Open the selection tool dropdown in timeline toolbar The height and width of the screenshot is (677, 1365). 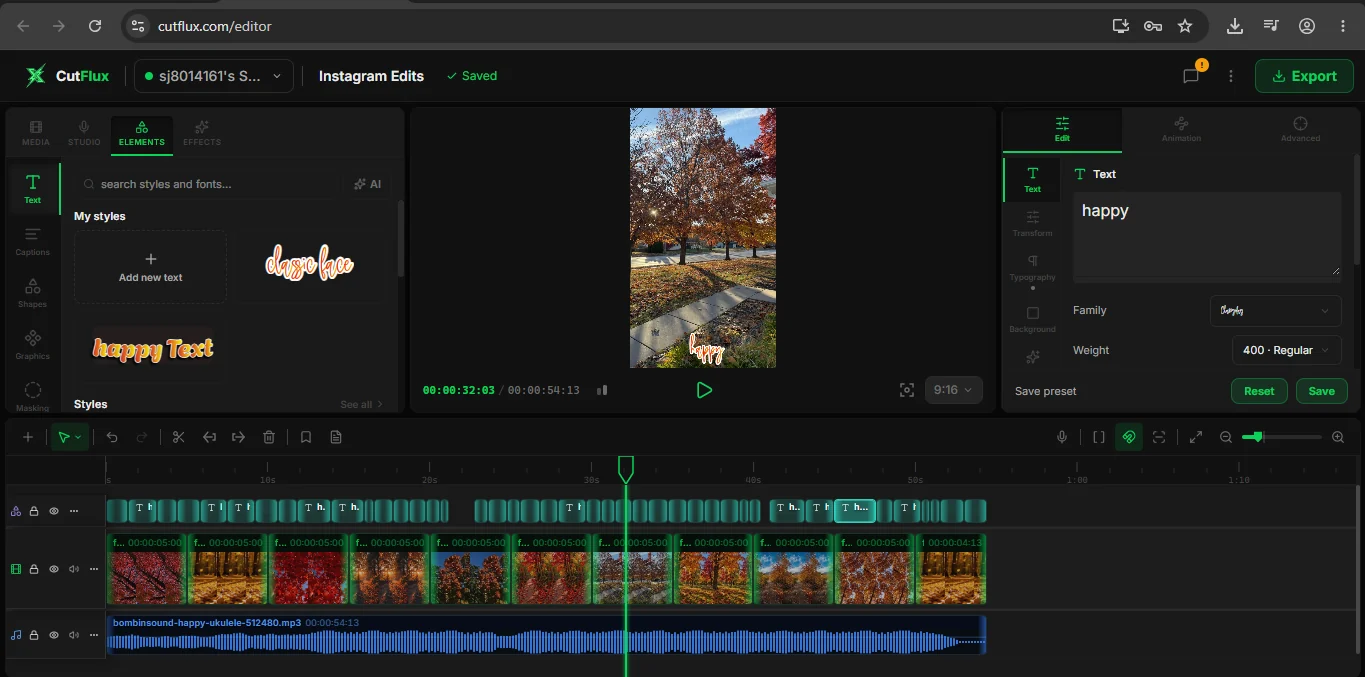pyautogui.click(x=69, y=437)
